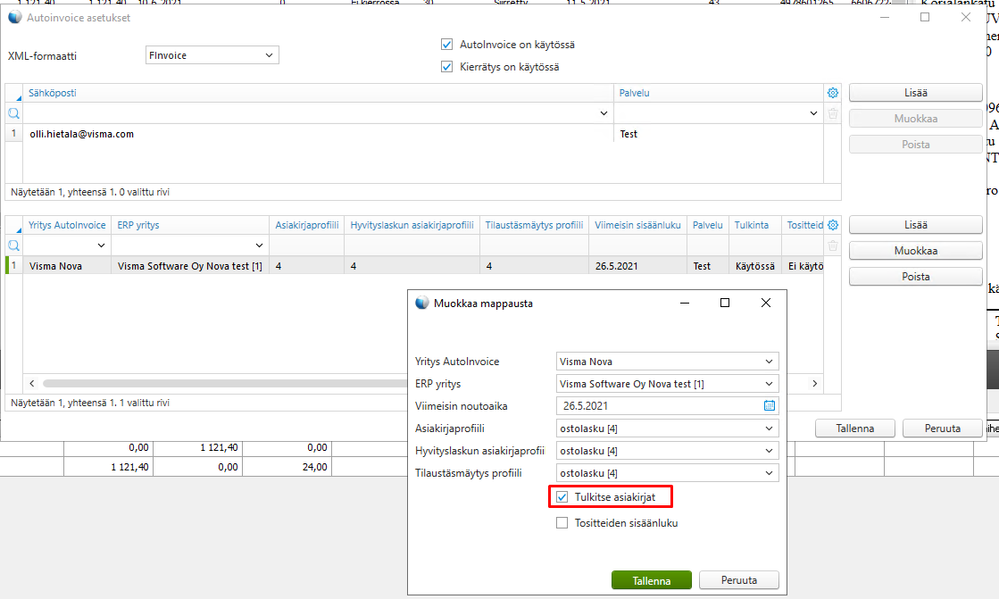999x599 pixels.
Task: Click Hyvityslaskun asiakirjaprofiili column header
Action: (412, 225)
